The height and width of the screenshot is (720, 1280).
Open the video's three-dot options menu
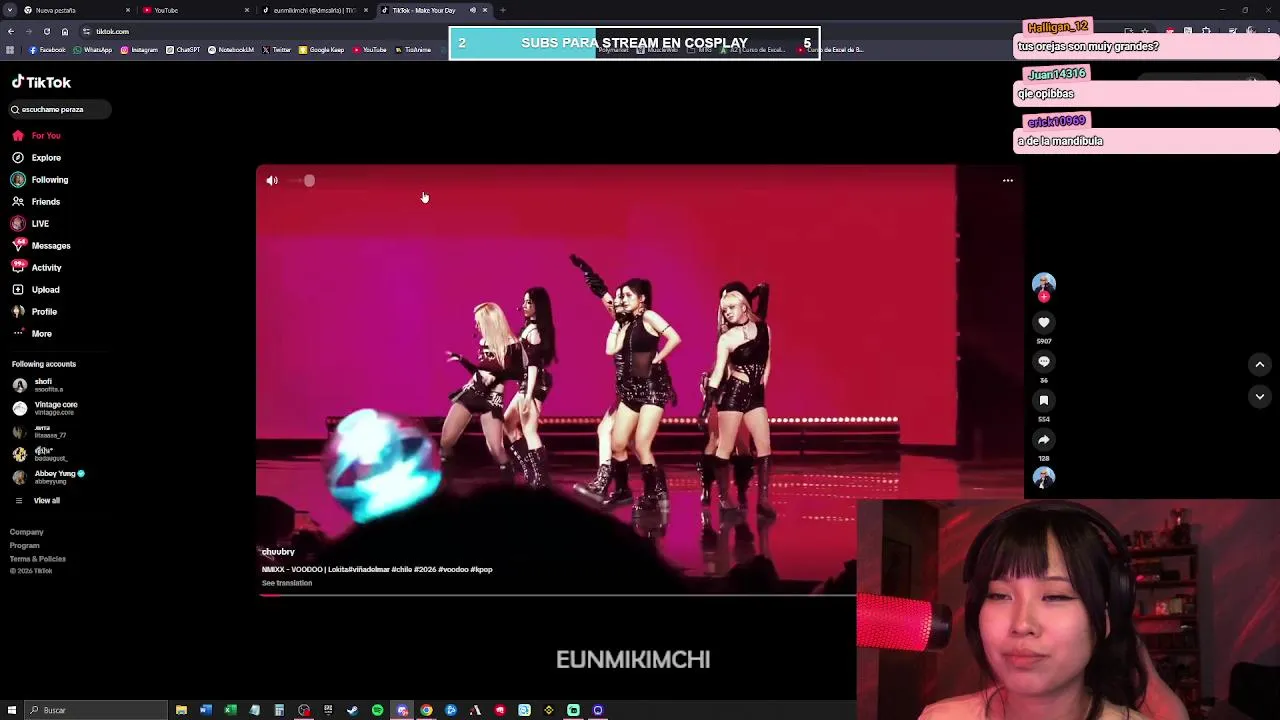tap(1008, 180)
